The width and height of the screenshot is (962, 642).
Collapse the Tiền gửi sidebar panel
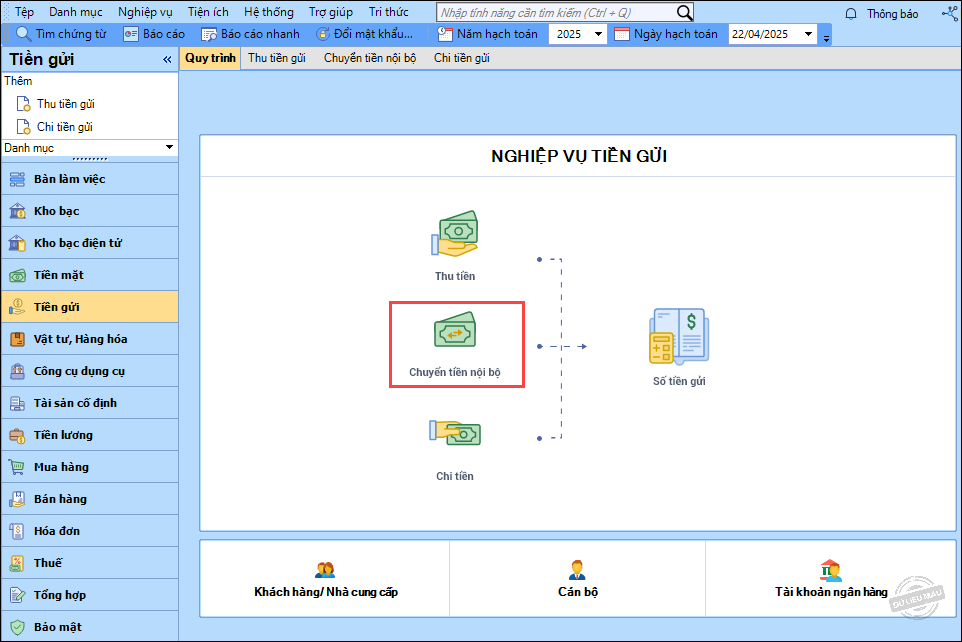click(x=167, y=60)
